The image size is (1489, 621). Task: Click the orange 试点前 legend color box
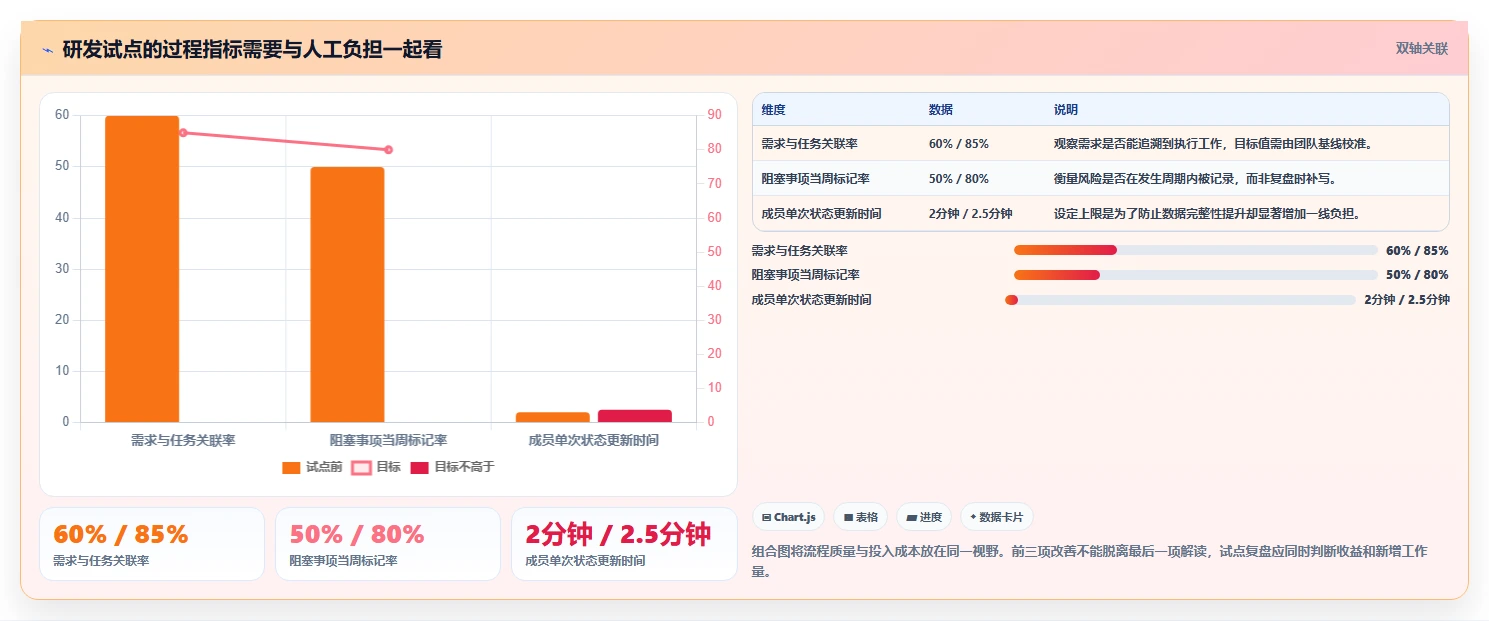[291, 467]
